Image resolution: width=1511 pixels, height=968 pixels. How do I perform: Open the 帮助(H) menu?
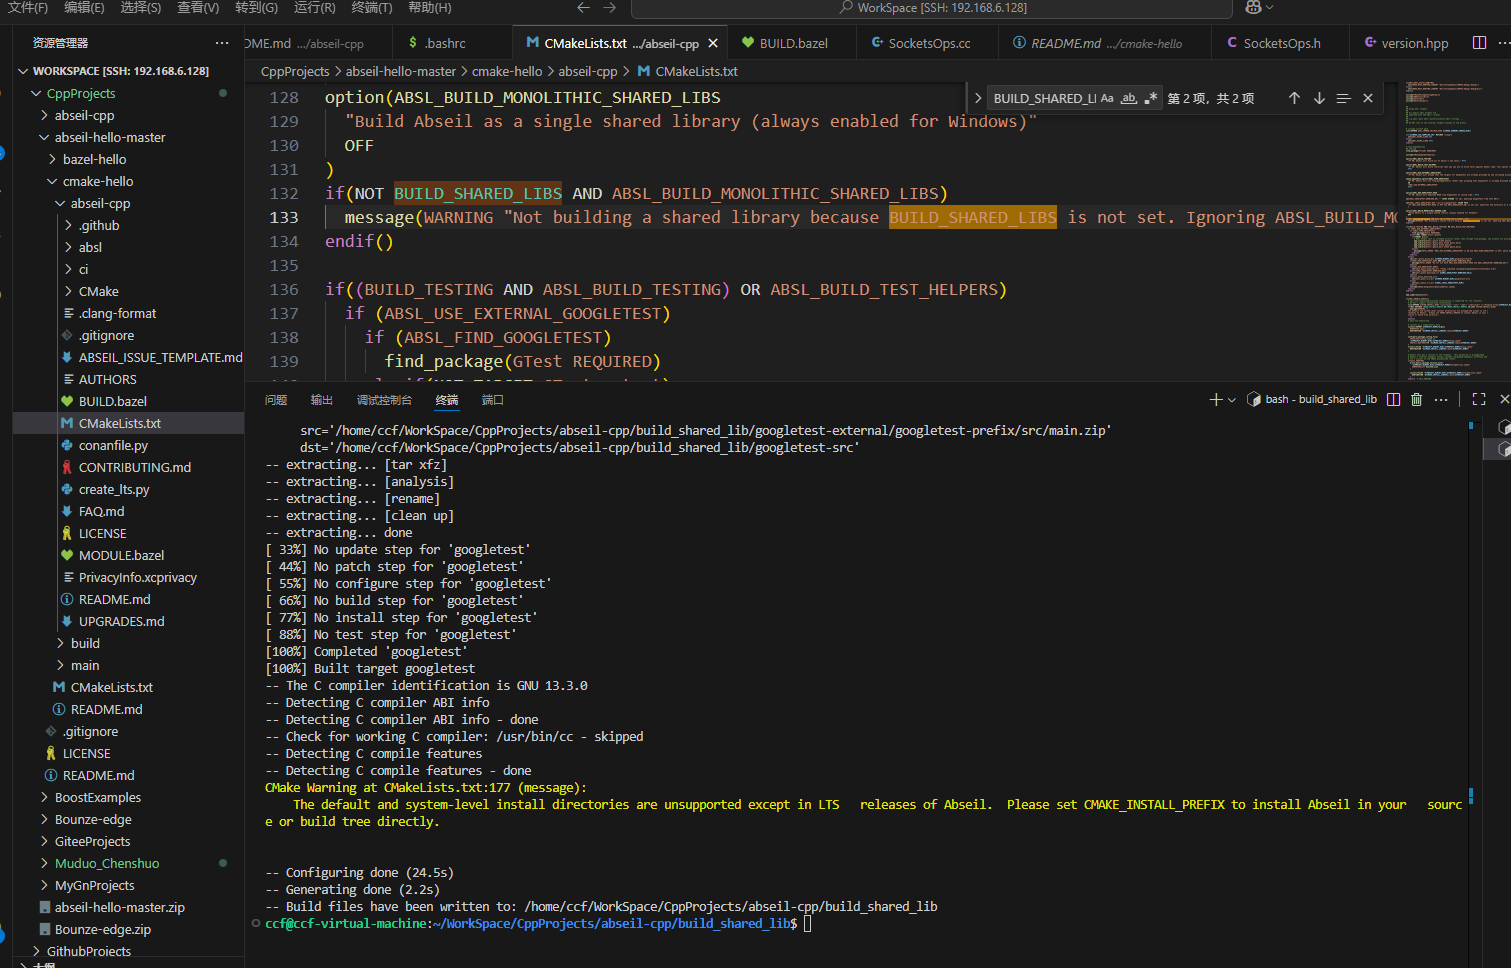point(429,7)
